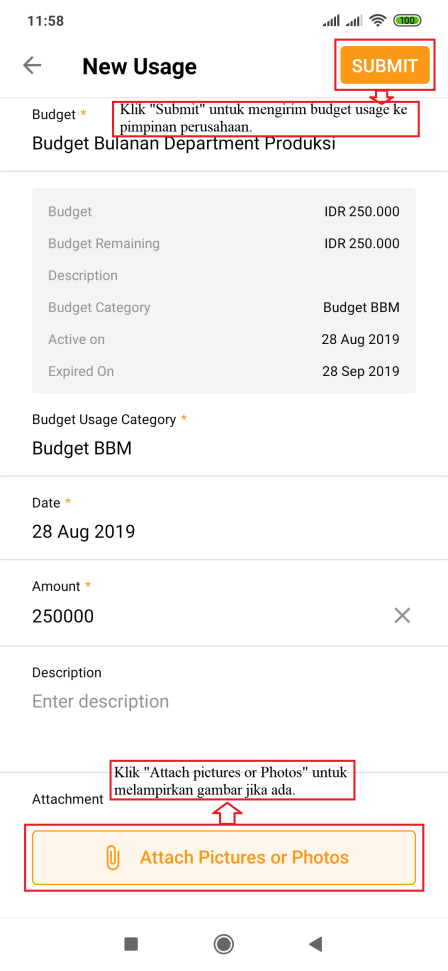Open the Budget selection field
Screen dimensions: 448x971
[224, 134]
